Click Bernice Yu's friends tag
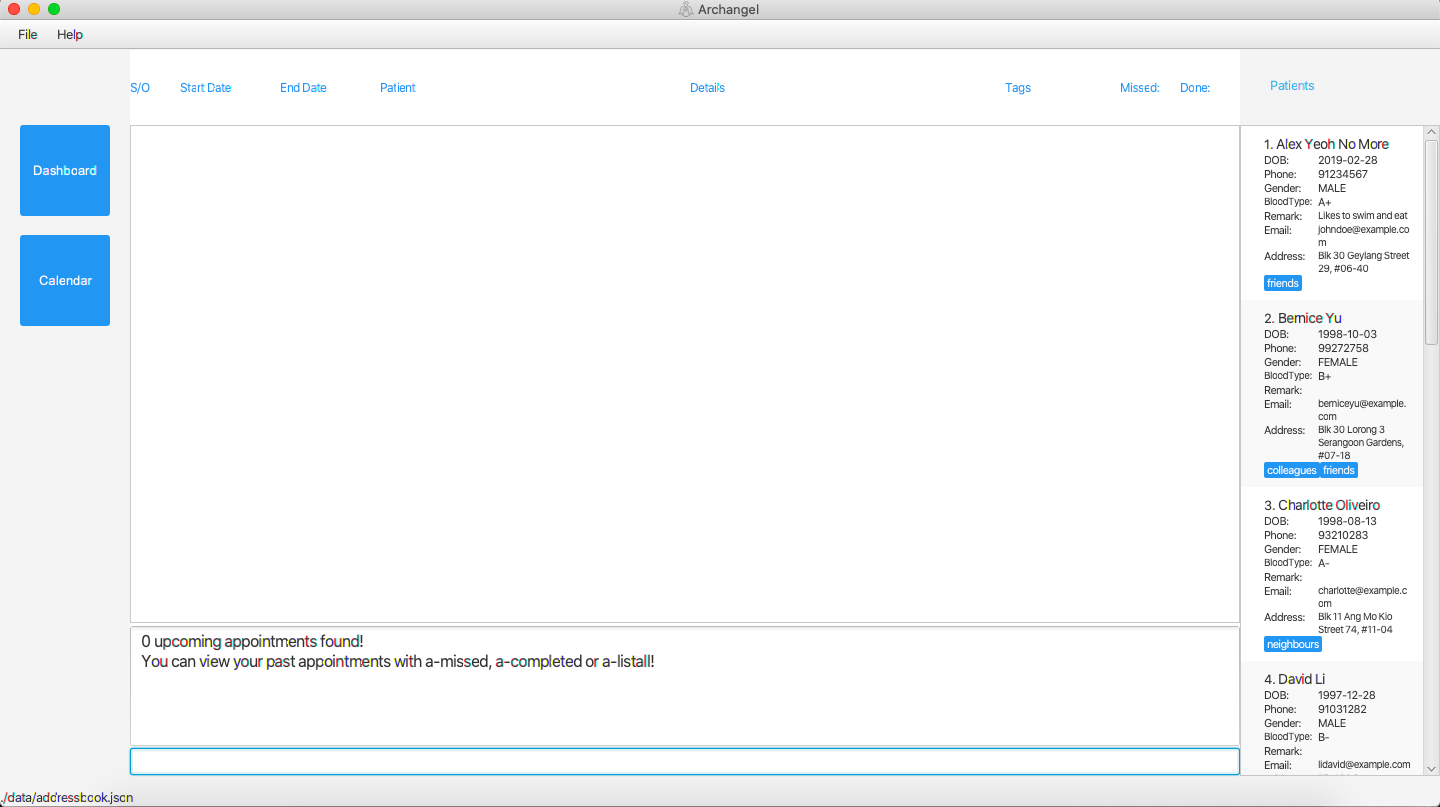The image size is (1440, 807). (1339, 470)
